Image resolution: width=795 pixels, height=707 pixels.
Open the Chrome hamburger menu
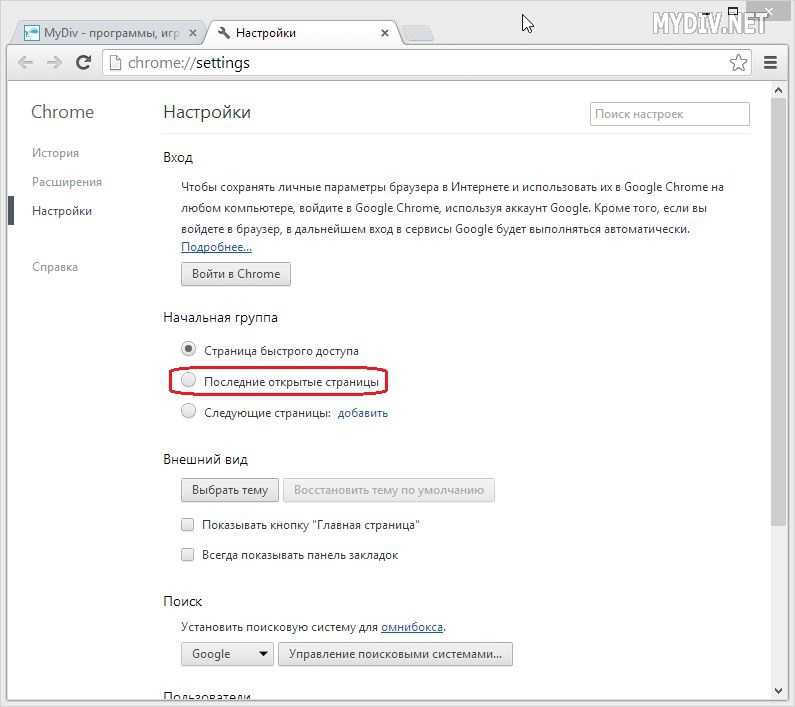click(x=770, y=62)
